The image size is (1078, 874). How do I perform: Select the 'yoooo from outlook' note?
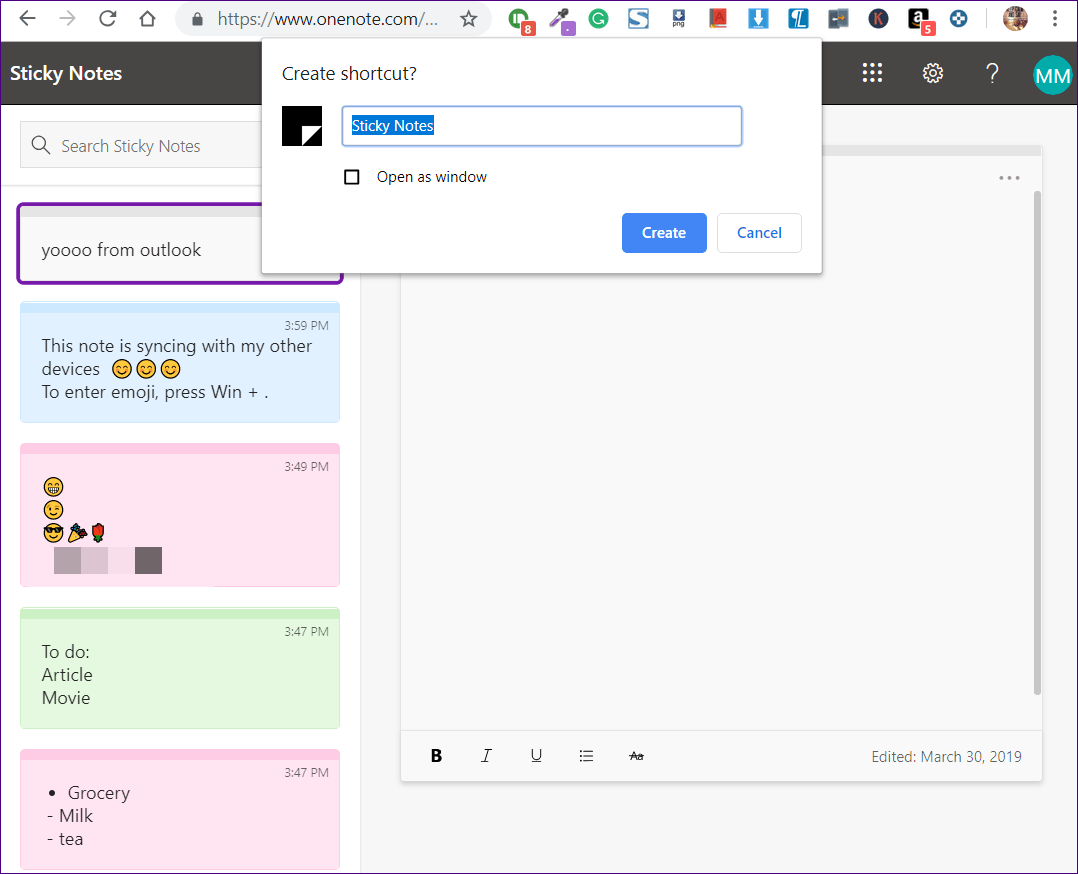point(140,243)
